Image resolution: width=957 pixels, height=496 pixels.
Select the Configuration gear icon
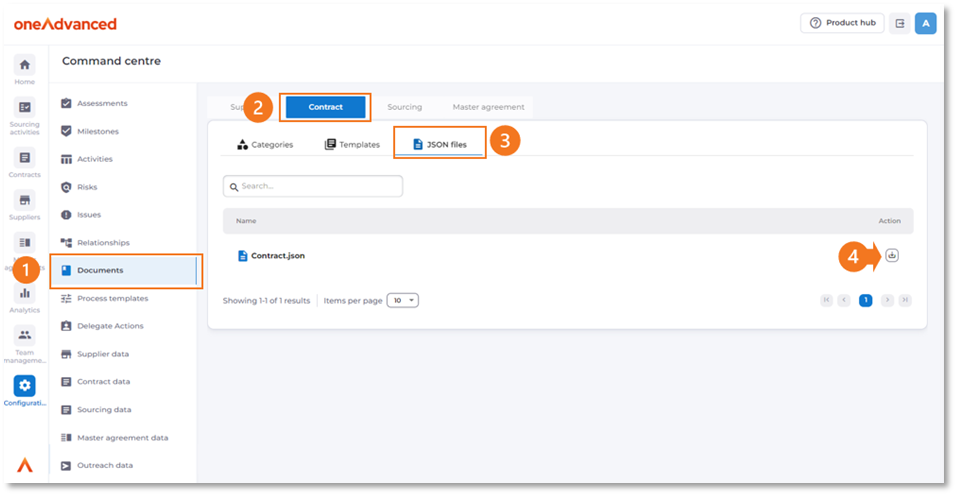tap(24, 386)
